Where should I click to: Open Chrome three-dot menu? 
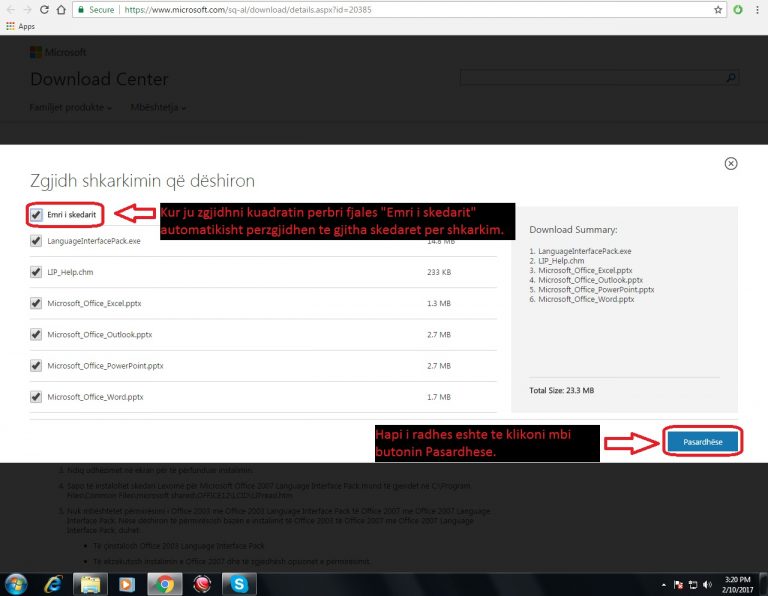point(757,9)
